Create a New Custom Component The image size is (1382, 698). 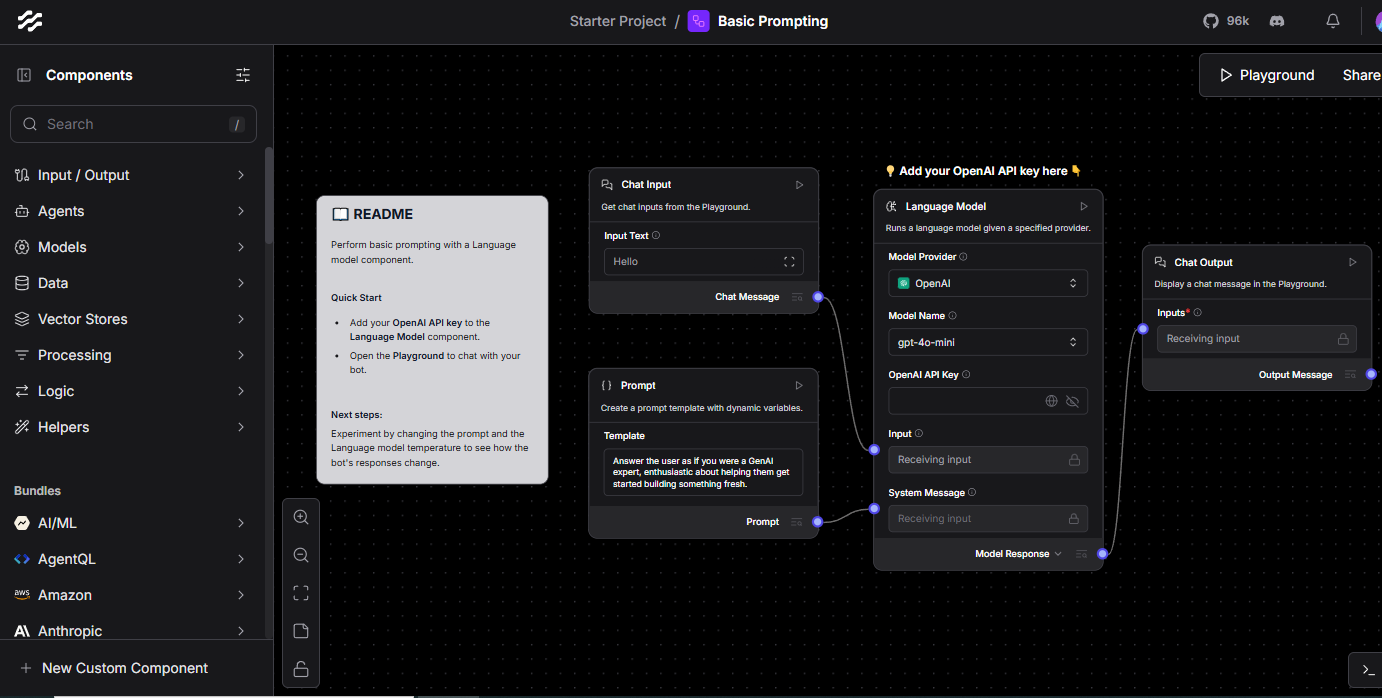113,667
